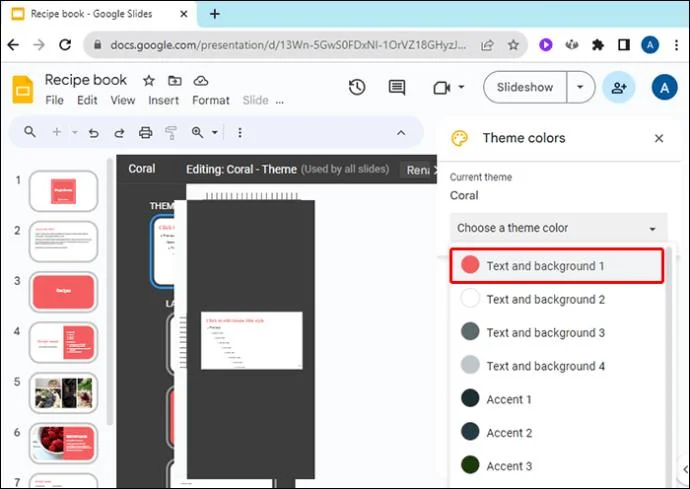The image size is (690, 489).
Task: Click the zoom magnifier tool
Action: tap(197, 132)
